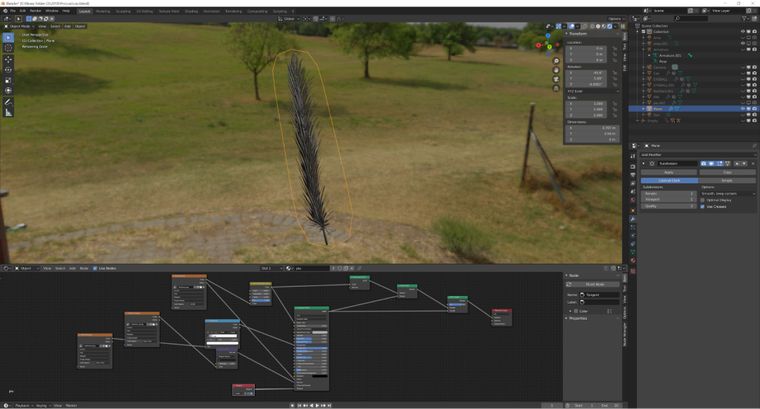This screenshot has width=760, height=409.
Task: Select the Transform tool
Action: (8, 90)
